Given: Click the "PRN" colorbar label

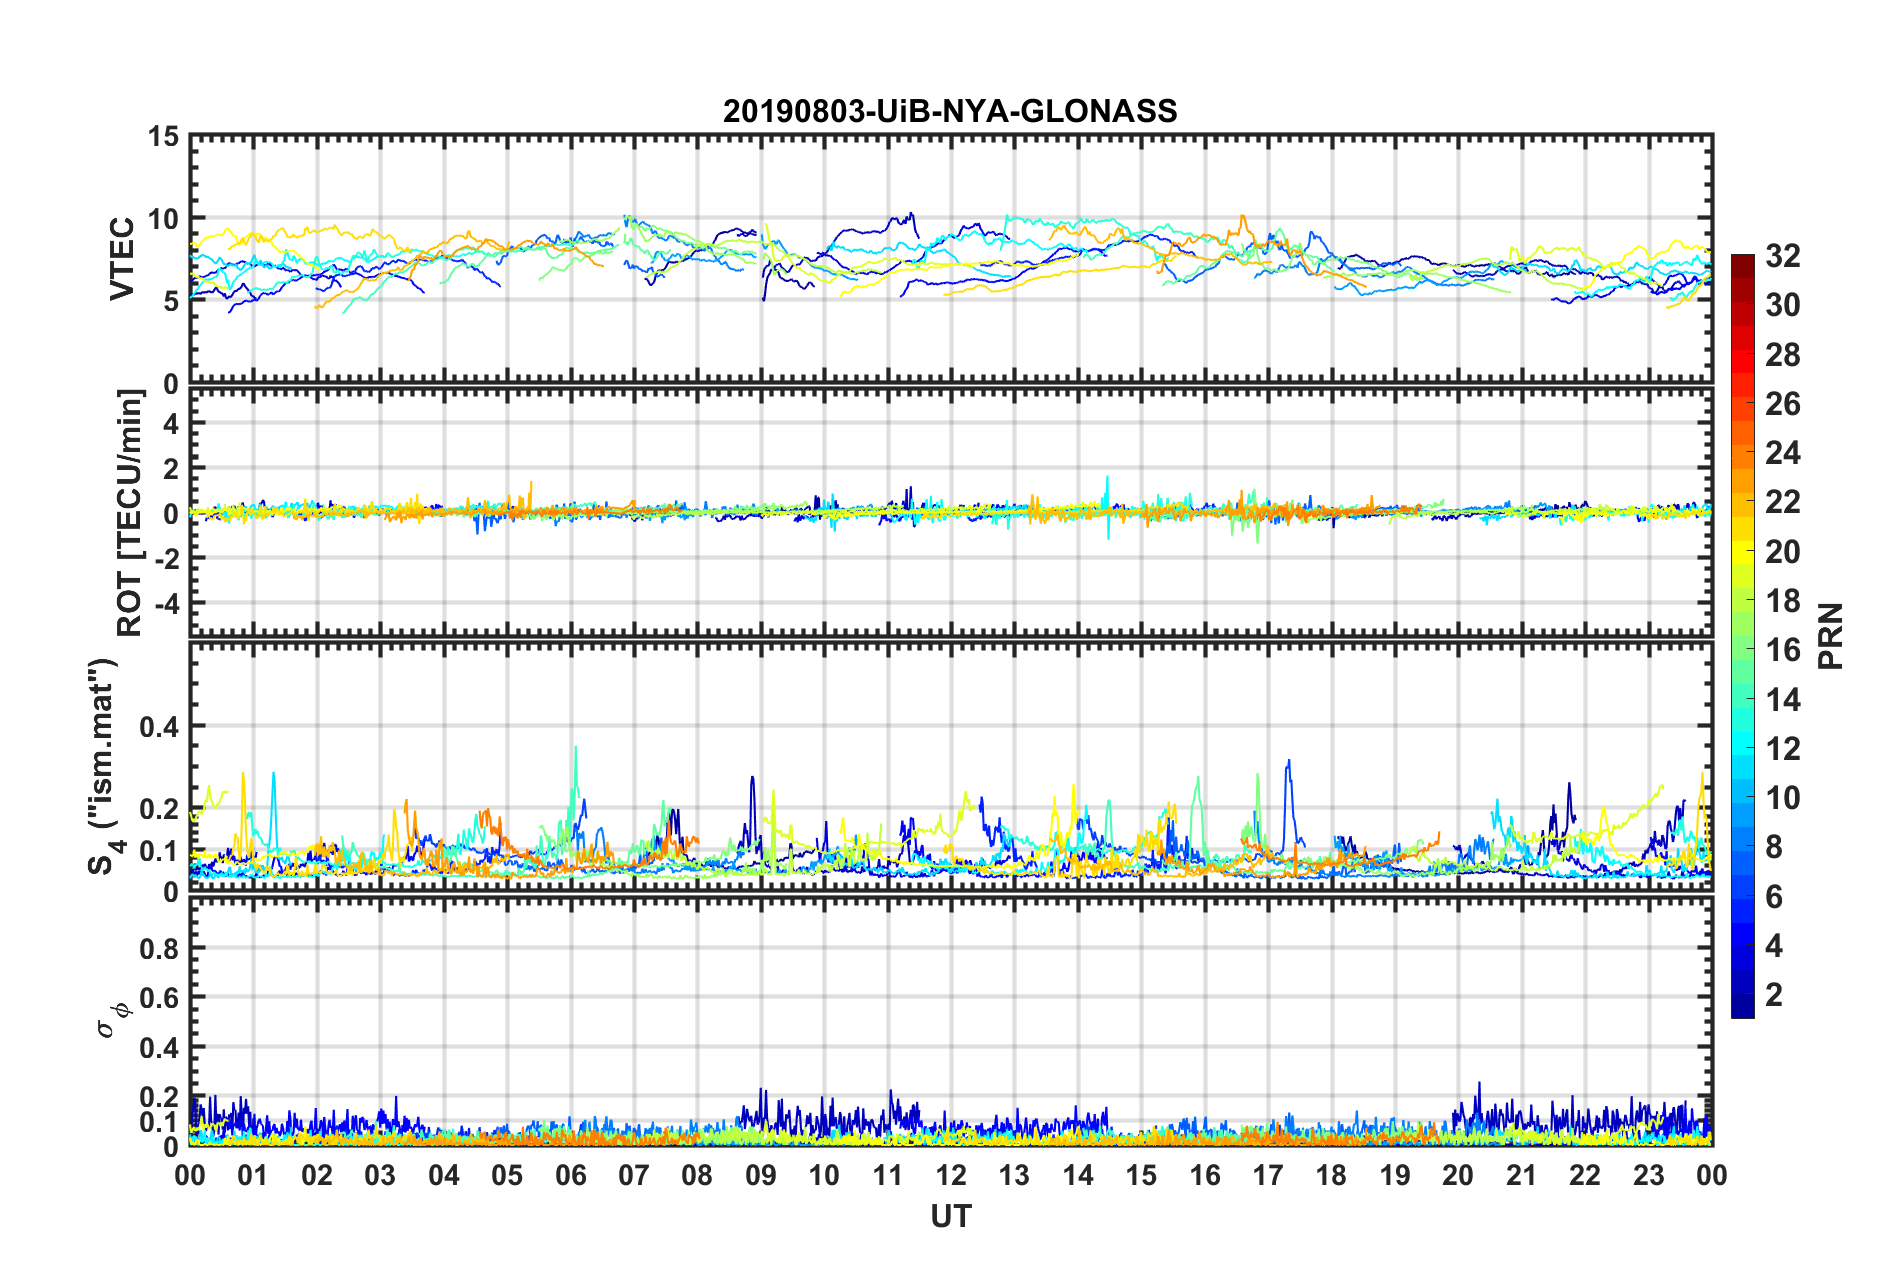Looking at the screenshot, I should pyautogui.click(x=1831, y=636).
